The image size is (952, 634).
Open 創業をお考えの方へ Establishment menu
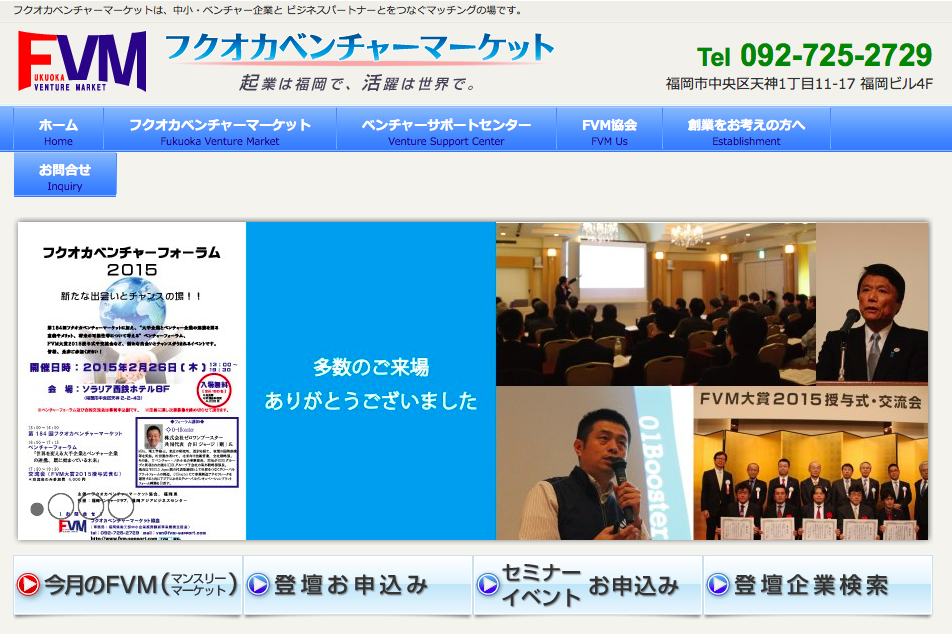click(x=746, y=129)
